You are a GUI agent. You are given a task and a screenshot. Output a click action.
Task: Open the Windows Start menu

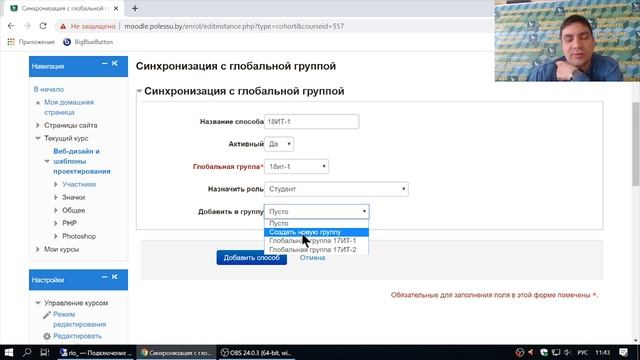9,352
